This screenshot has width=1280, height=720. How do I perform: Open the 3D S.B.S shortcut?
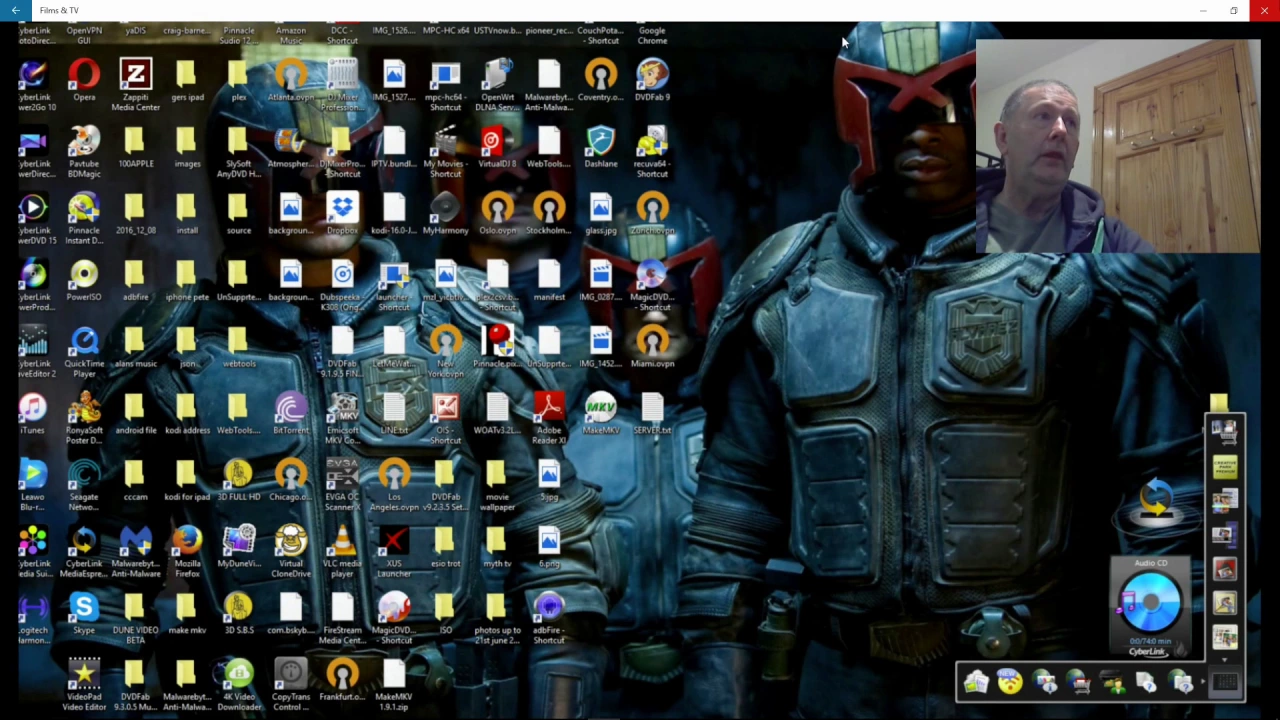(239, 612)
